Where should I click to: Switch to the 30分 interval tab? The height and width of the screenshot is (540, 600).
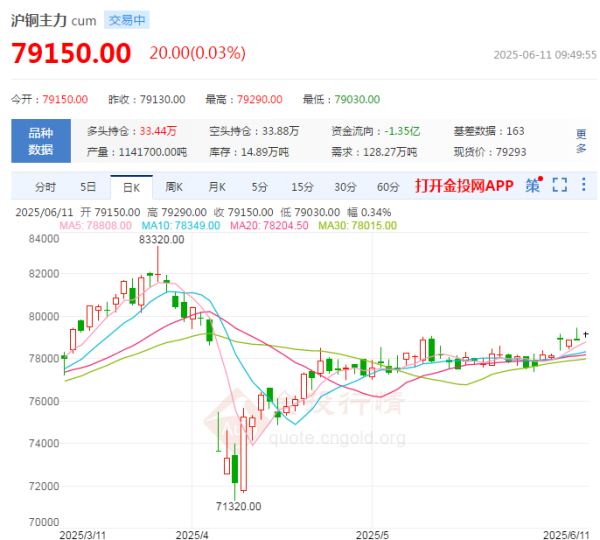tap(345, 187)
